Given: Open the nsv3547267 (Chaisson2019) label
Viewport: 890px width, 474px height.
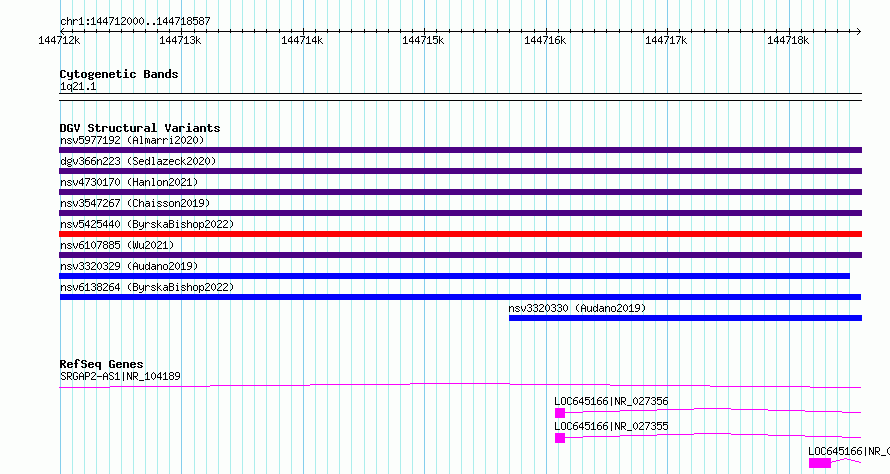Looking at the screenshot, I should (135, 203).
